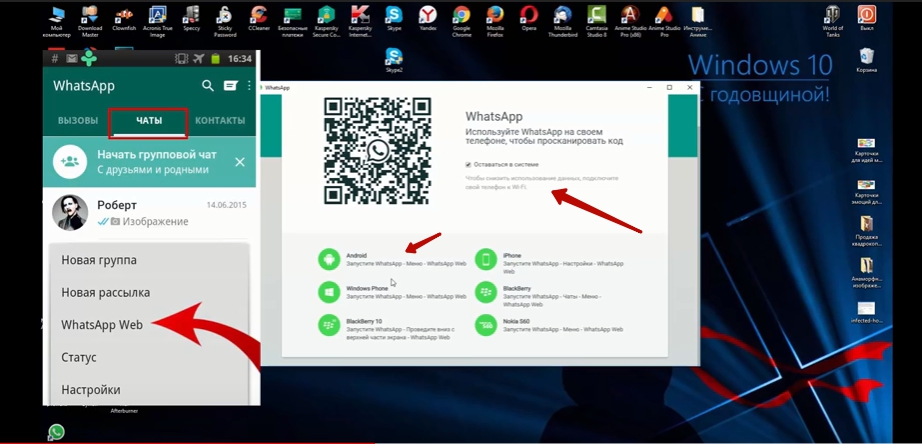This screenshot has width=922, height=444.
Task: Open Kaspersky Internet Security shortcut
Action: (360, 21)
